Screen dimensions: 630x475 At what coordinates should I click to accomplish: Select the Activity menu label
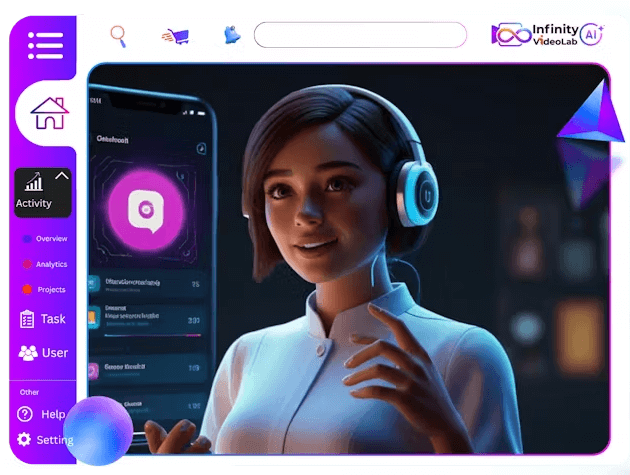34,203
